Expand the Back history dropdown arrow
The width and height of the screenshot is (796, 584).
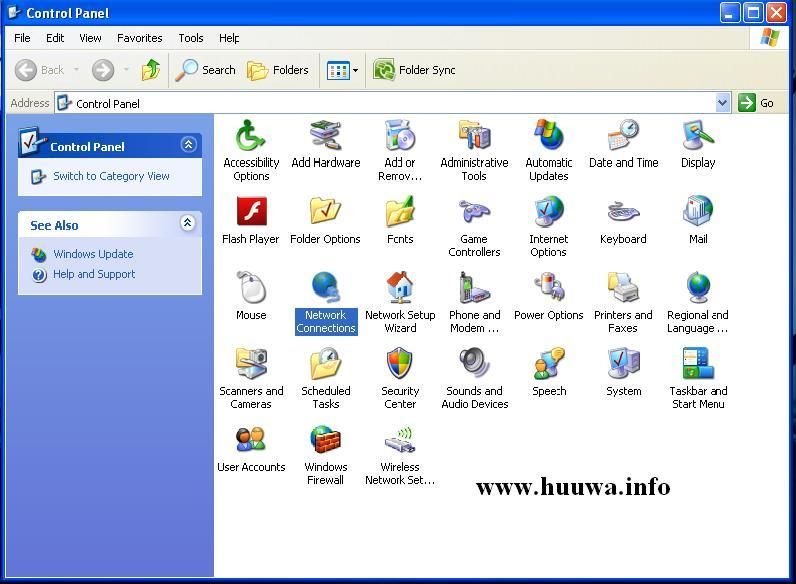pyautogui.click(x=76, y=70)
